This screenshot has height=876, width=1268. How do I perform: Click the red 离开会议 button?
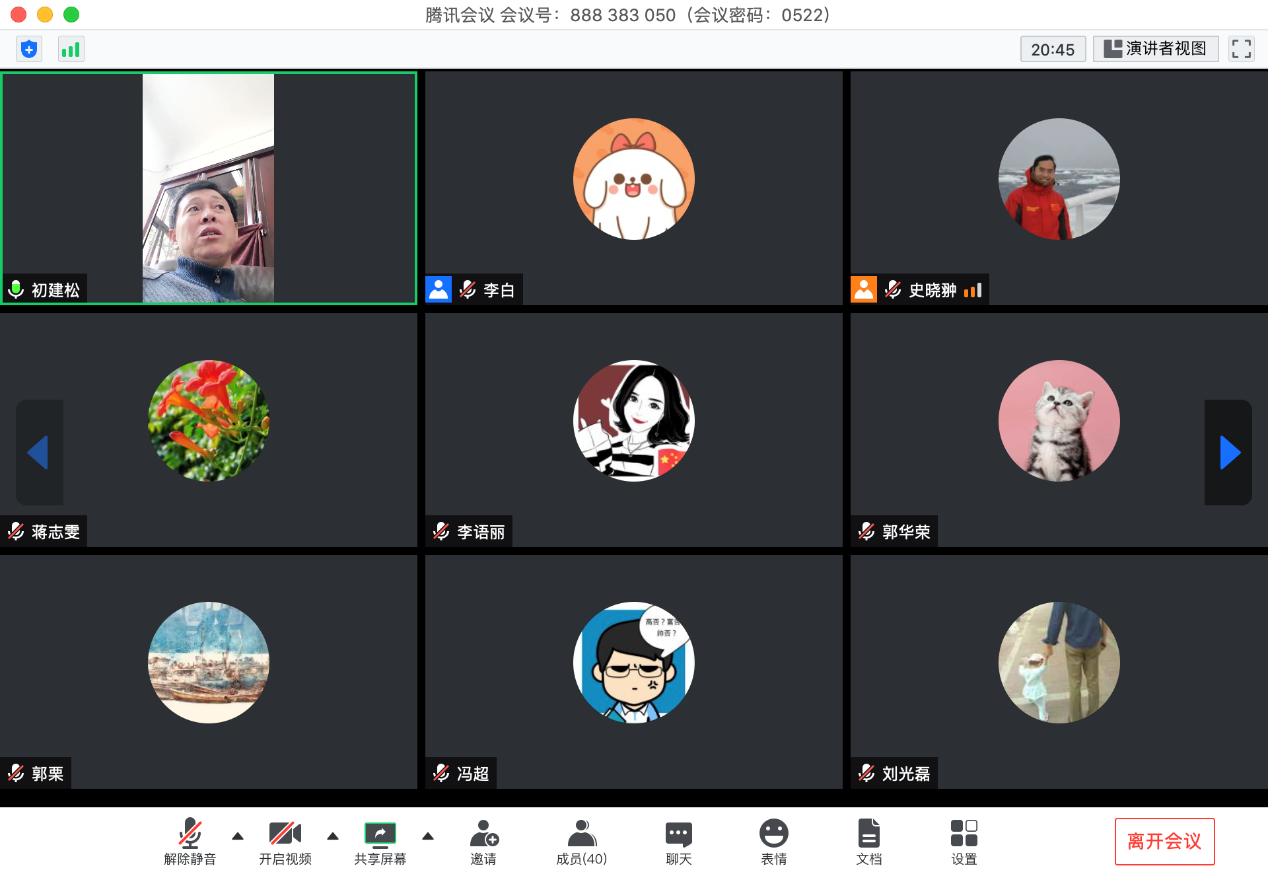click(x=1164, y=841)
